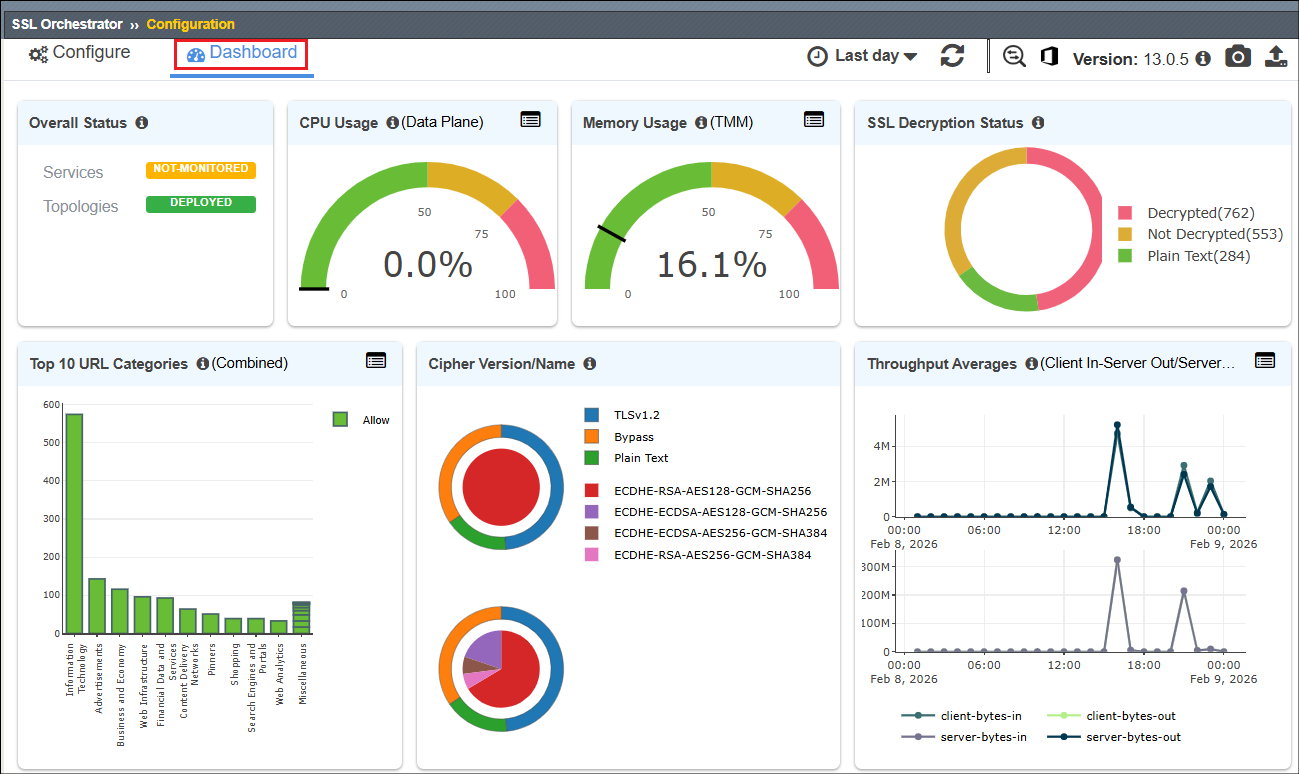Open the Throughput Averages info icon

point(1032,364)
